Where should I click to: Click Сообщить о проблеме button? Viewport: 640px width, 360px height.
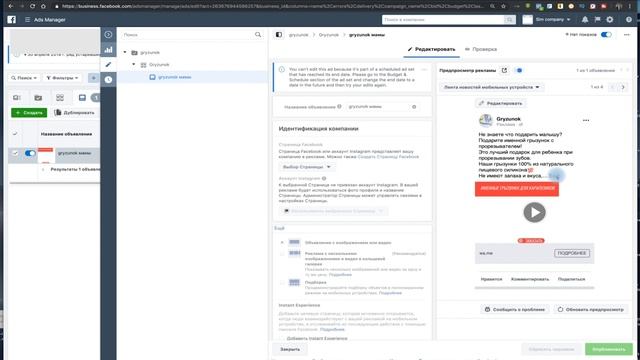tap(515, 309)
